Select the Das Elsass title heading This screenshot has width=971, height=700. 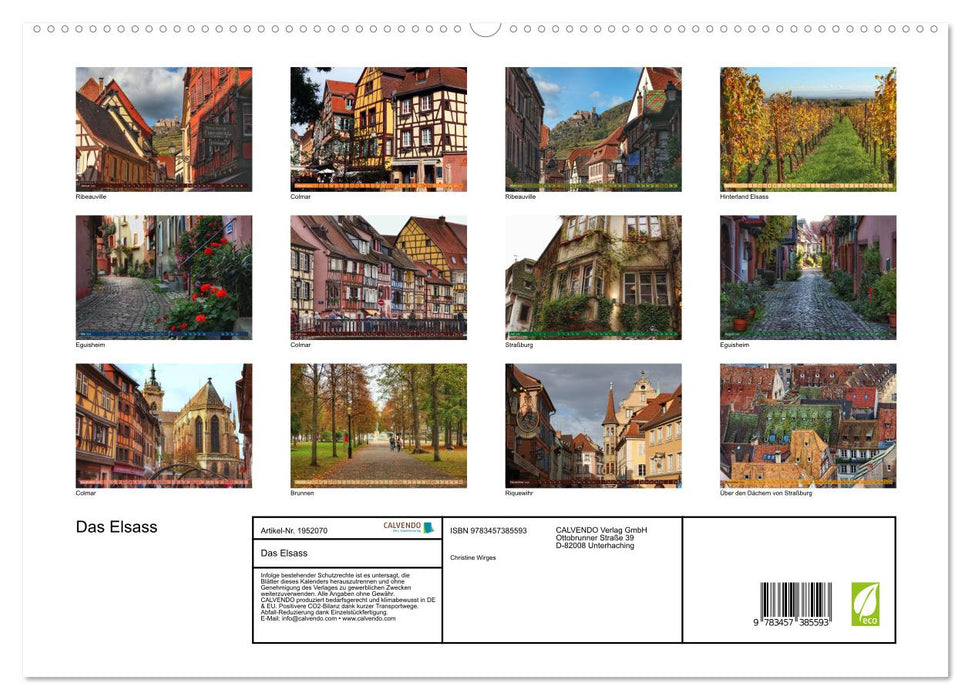[x=118, y=527]
